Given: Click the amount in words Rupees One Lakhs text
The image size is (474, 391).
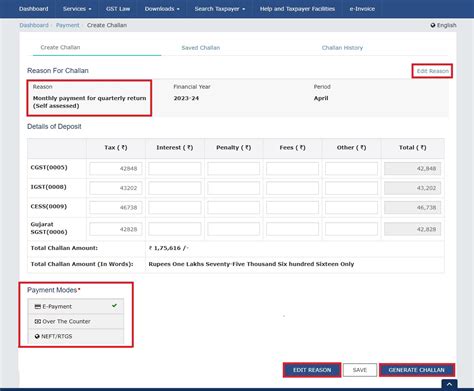Looking at the screenshot, I should point(251,264).
